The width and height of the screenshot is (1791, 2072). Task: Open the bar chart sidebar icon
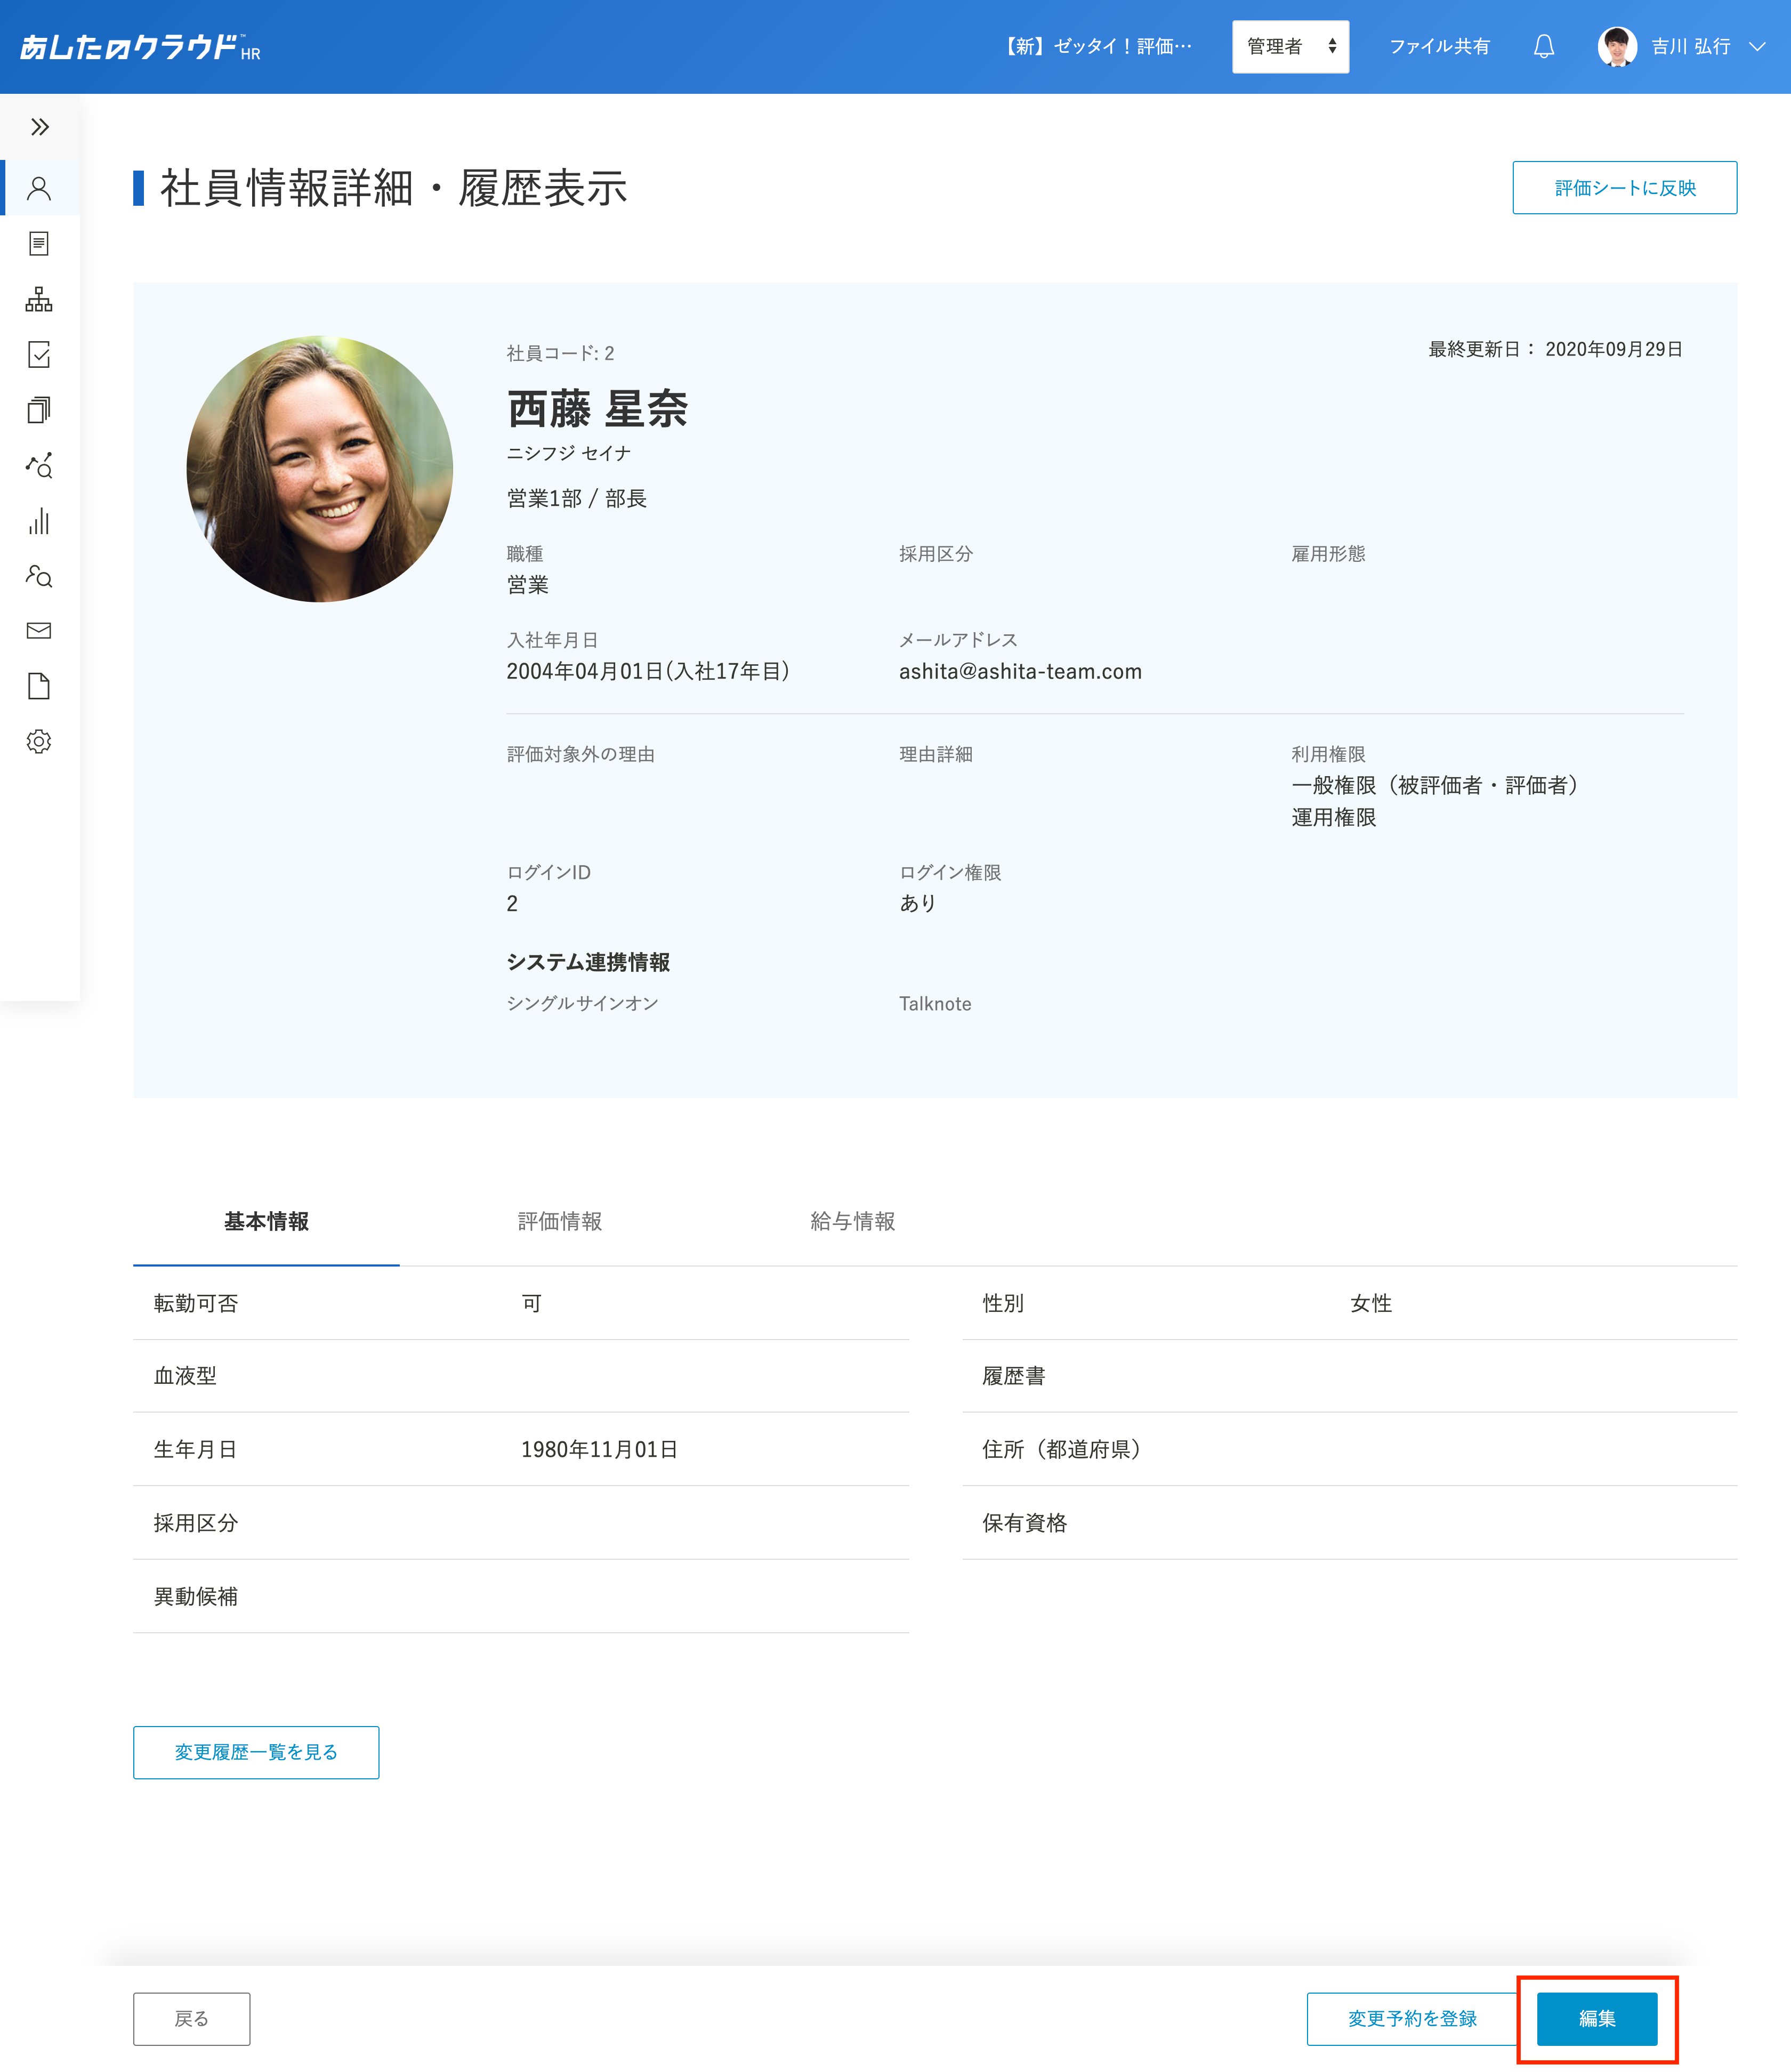(x=39, y=521)
